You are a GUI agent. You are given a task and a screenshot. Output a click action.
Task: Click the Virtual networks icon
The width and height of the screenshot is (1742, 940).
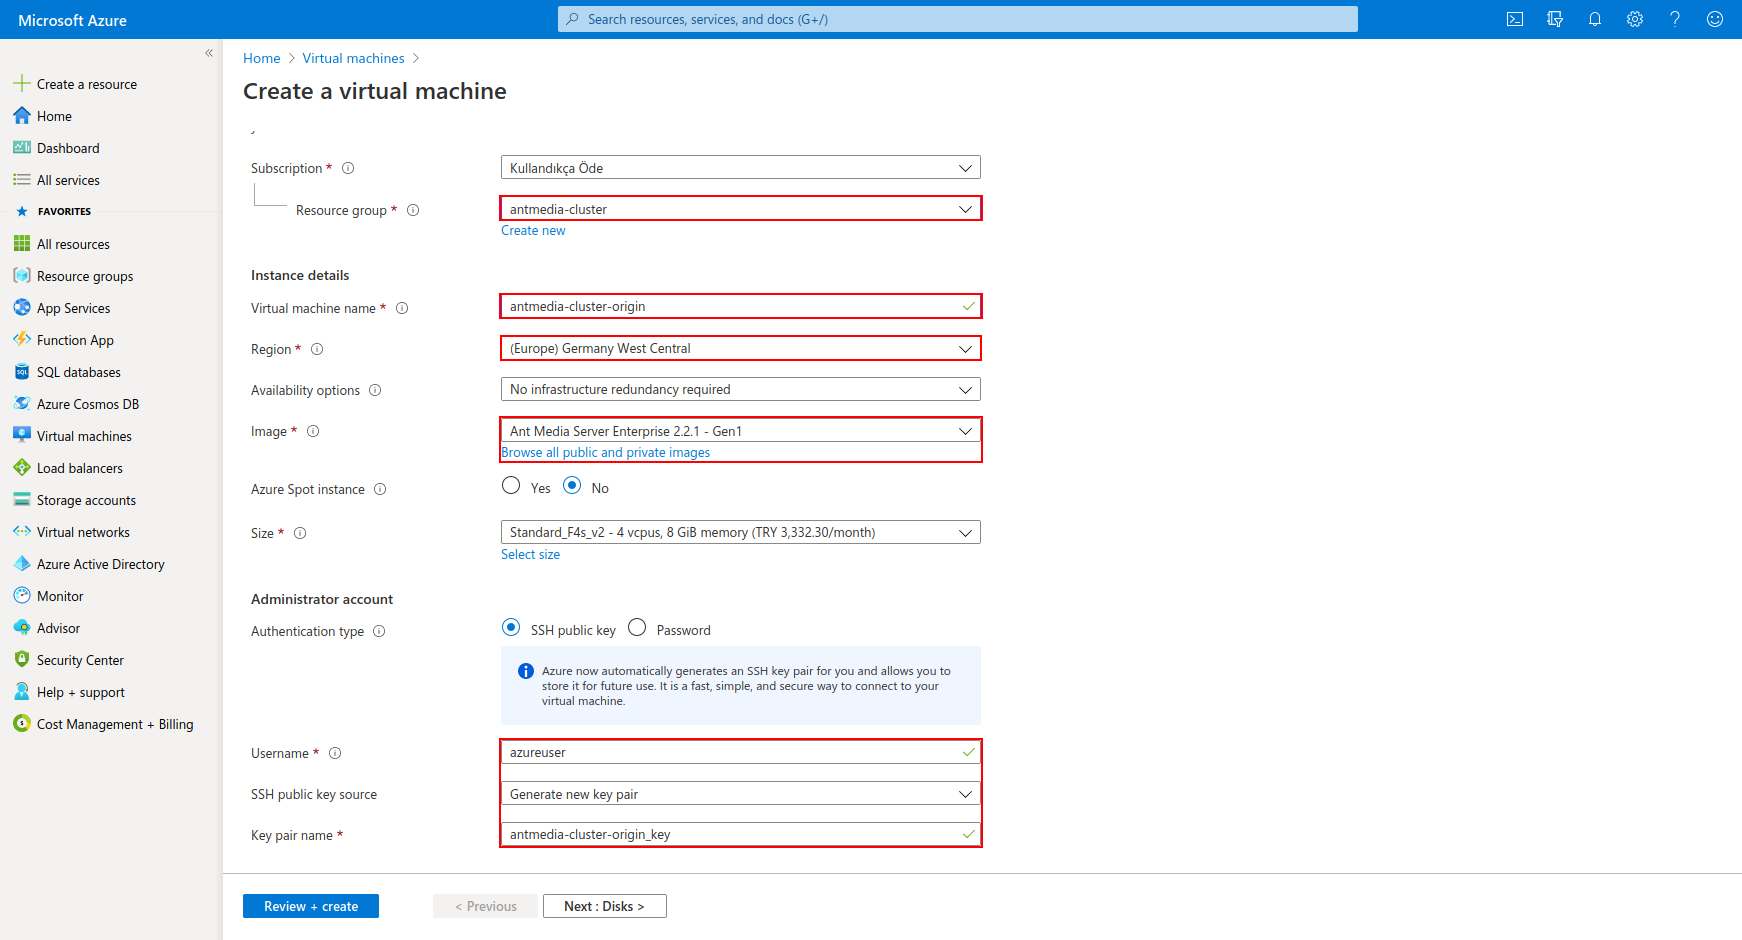point(22,532)
